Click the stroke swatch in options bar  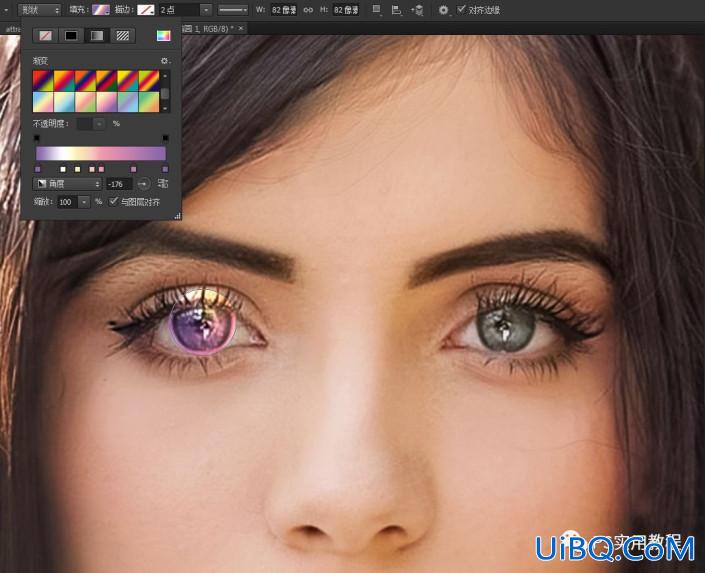(x=146, y=10)
